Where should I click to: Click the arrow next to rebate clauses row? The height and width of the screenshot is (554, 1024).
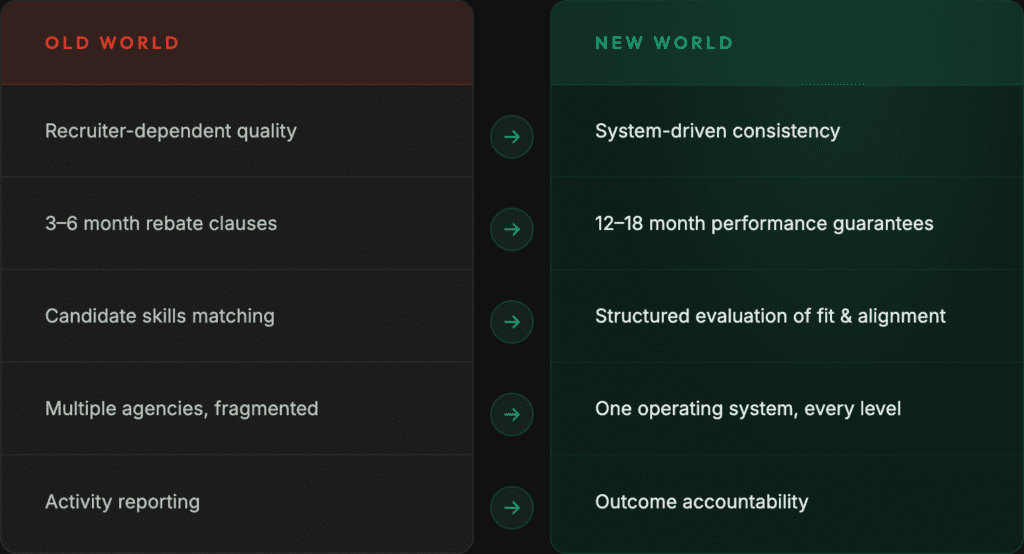point(512,229)
